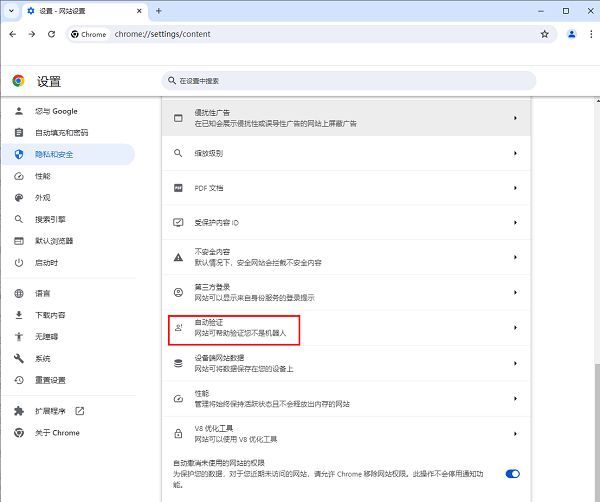Select 自动填充和密码 in the sidebar
Image resolution: width=600 pixels, height=502 pixels.
point(61,132)
